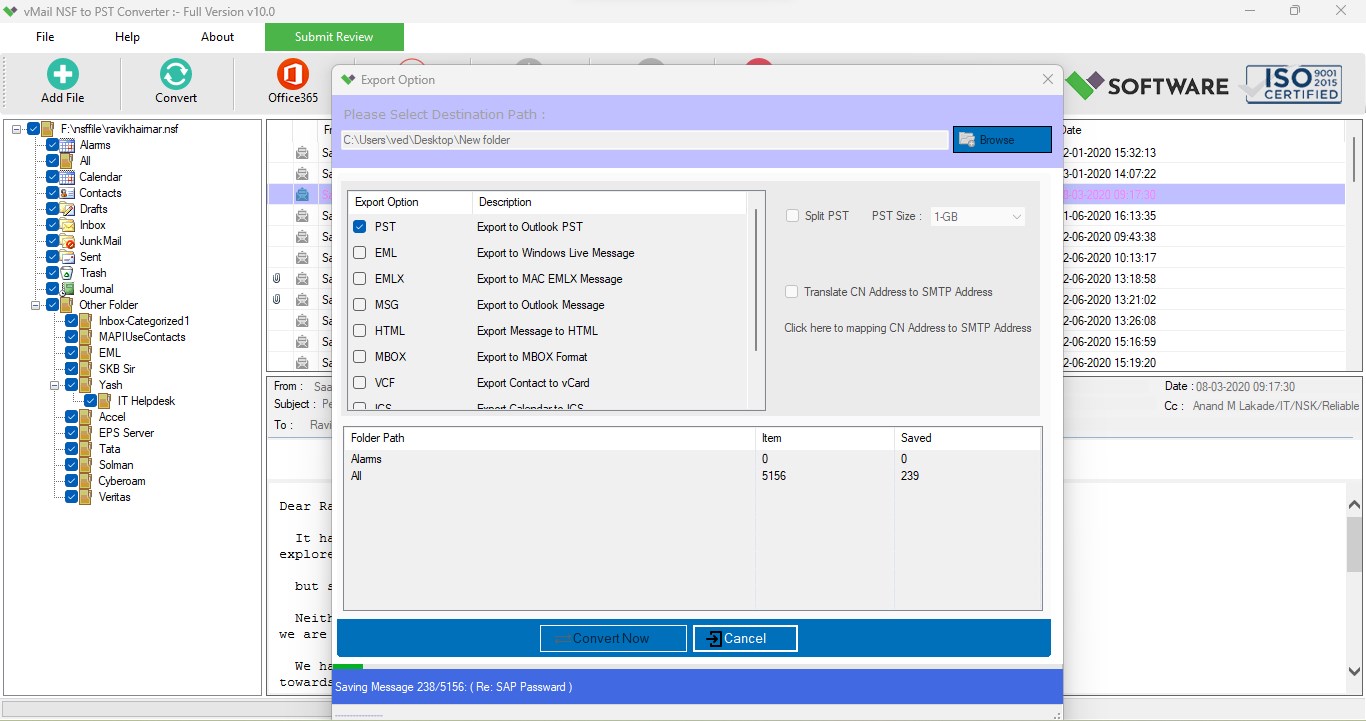The height and width of the screenshot is (721, 1366).
Task: Enable Translate CN Address to SMTP Address
Action: [792, 292]
